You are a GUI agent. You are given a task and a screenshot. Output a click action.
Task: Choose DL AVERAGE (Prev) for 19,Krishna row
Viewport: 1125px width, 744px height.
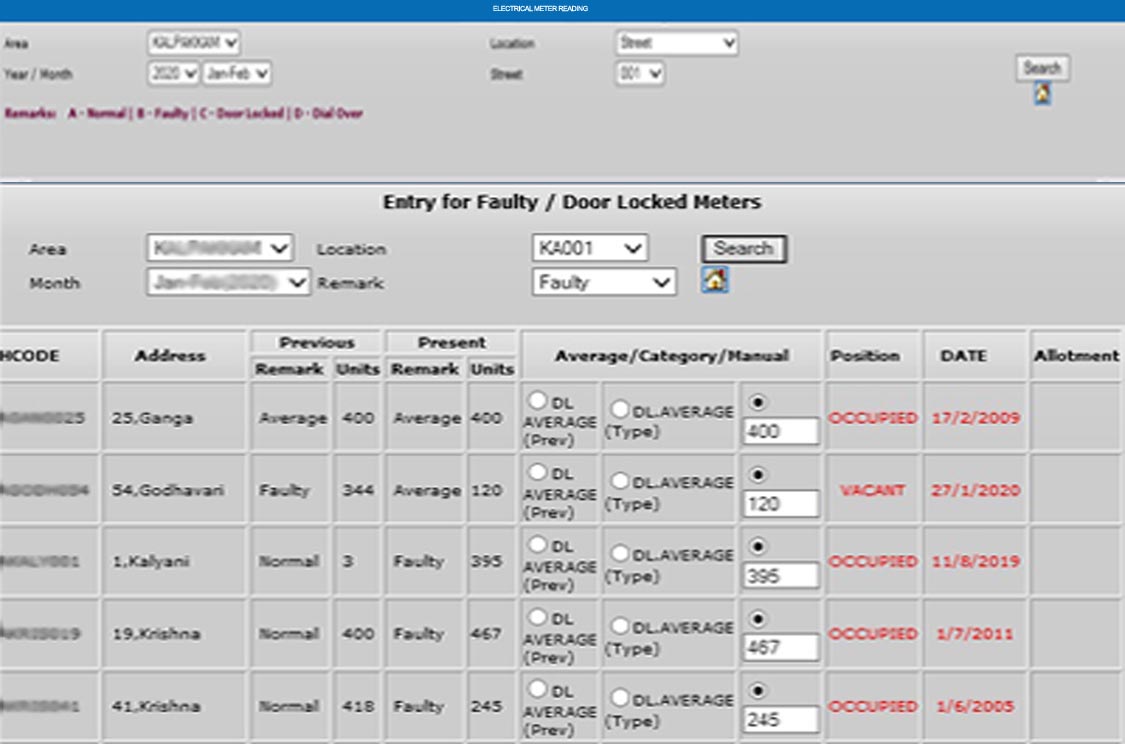tap(537, 617)
